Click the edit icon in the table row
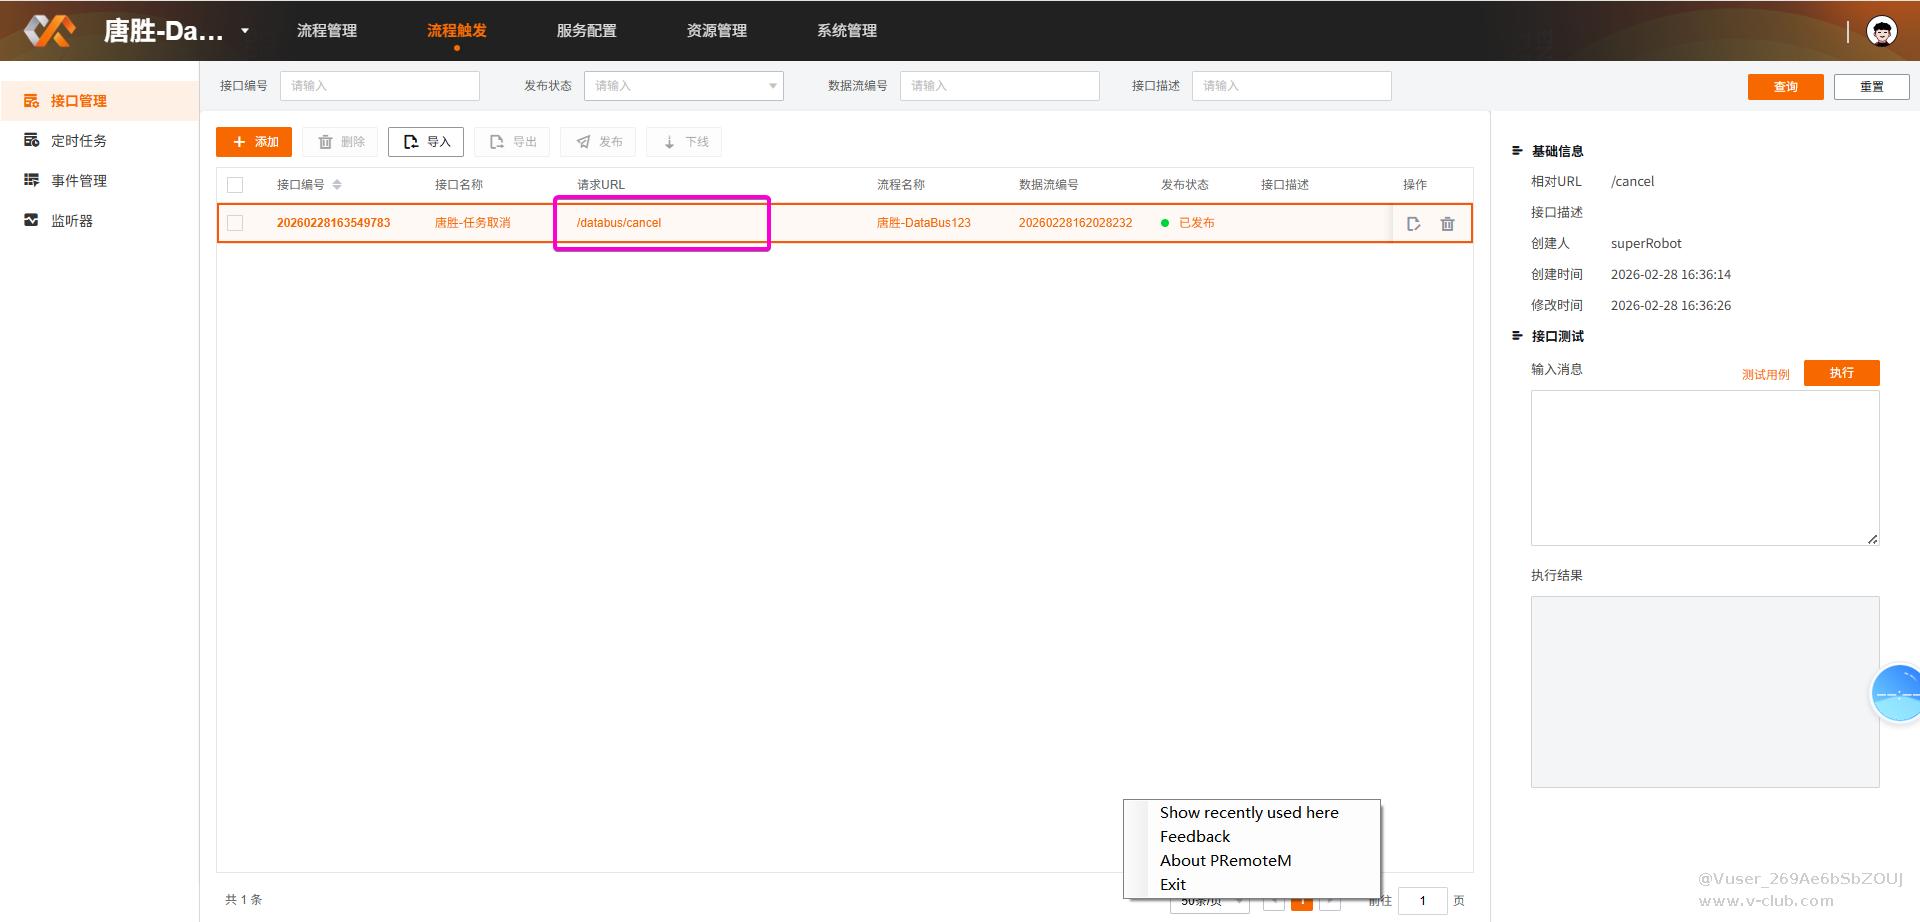The image size is (1920, 922). pyautogui.click(x=1413, y=224)
